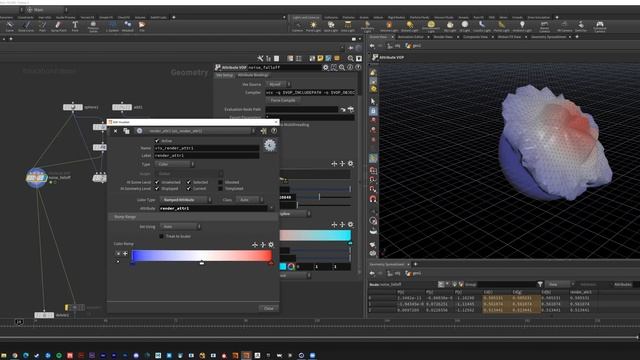Open Color Type dropdown Ramped Attribute
The width and height of the screenshot is (640, 360).
tap(186, 200)
